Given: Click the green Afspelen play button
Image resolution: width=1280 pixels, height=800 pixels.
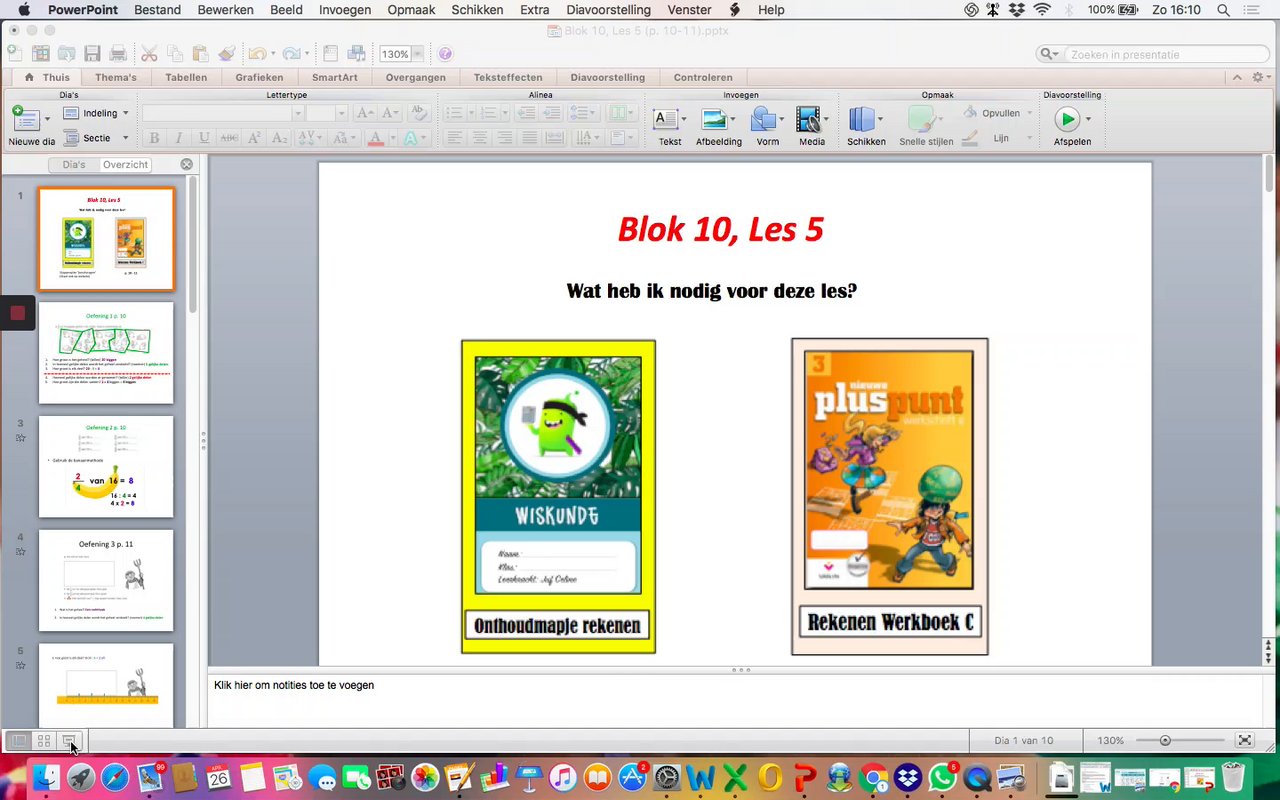Looking at the screenshot, I should 1067,119.
